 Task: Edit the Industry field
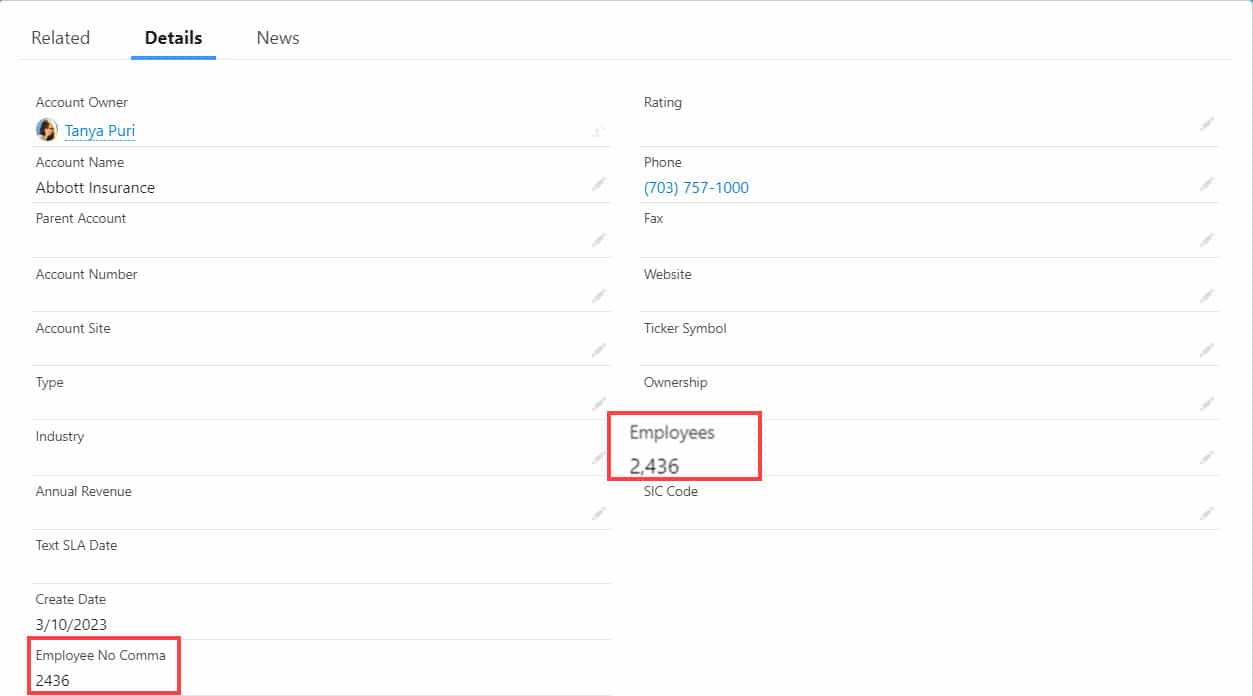[599, 459]
